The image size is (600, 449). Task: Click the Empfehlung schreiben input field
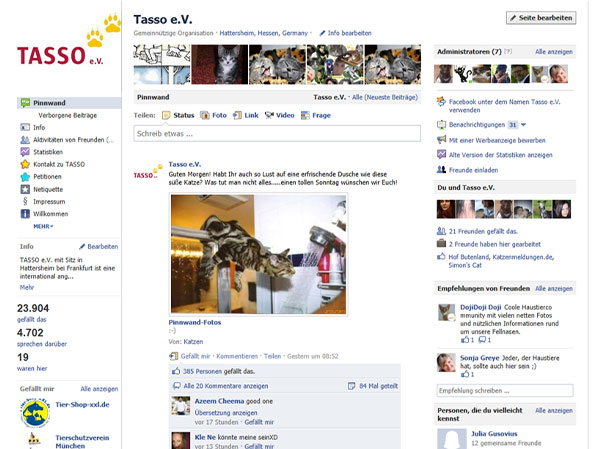click(505, 391)
